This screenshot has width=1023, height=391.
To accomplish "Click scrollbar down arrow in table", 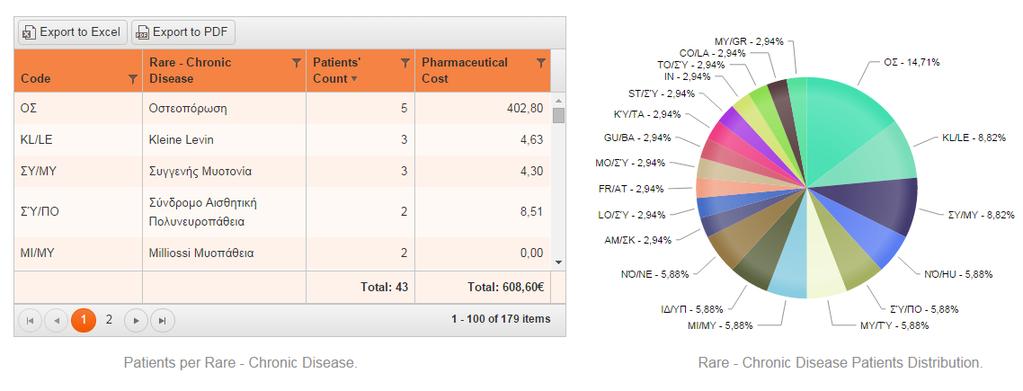I will tap(558, 262).
